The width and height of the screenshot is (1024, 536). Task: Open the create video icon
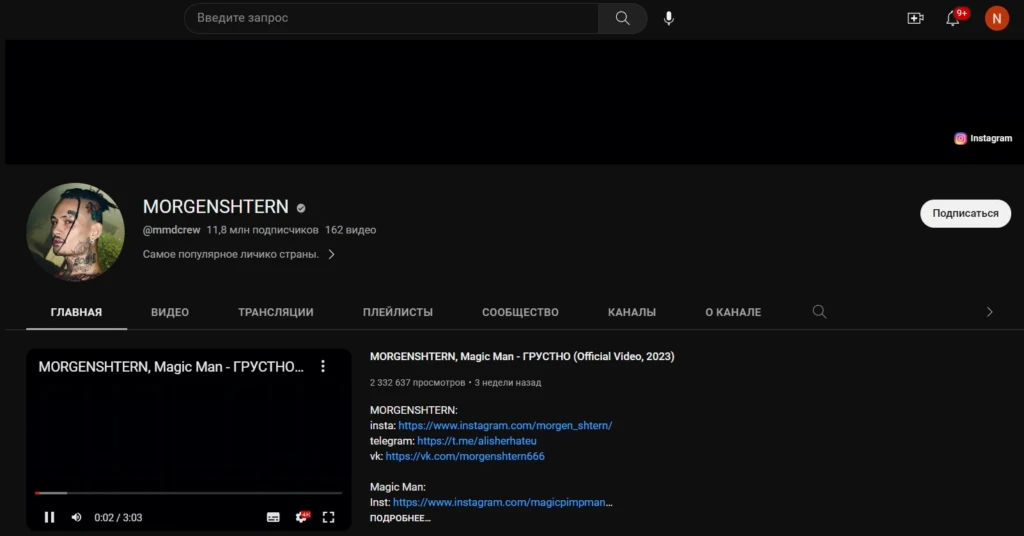[x=916, y=18]
